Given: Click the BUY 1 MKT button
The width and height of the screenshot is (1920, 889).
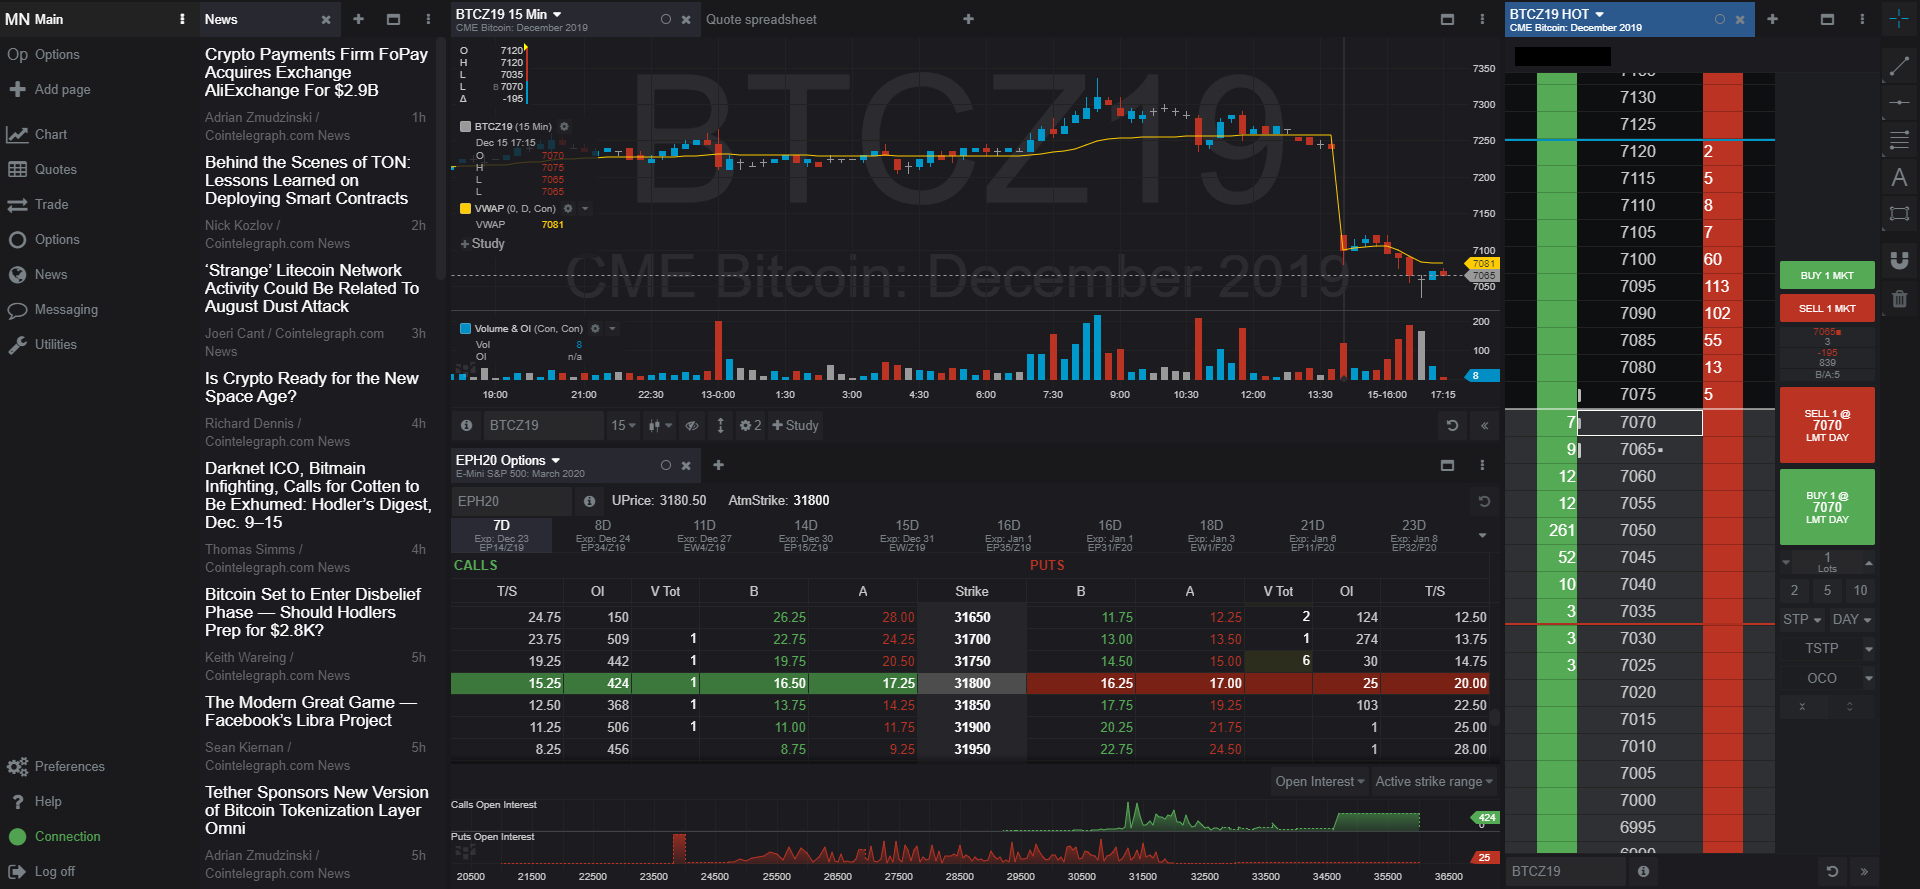Looking at the screenshot, I should click(x=1827, y=276).
